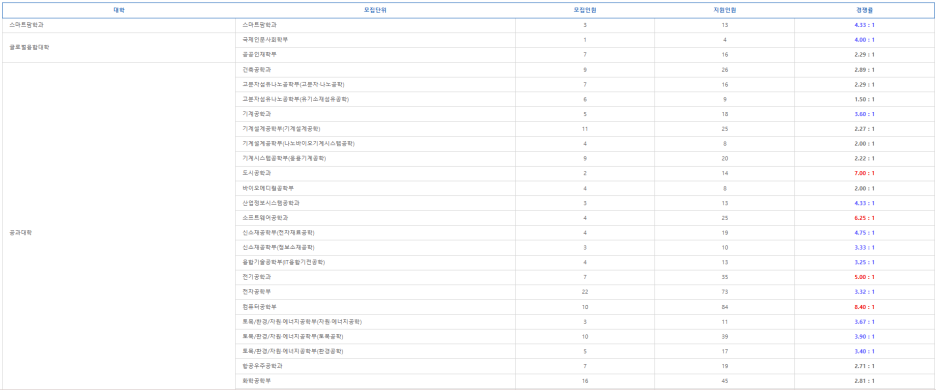Viewport: 936px width, 390px height.
Task: Click the 2.71 : 1 competition ratio
Action: (x=864, y=366)
